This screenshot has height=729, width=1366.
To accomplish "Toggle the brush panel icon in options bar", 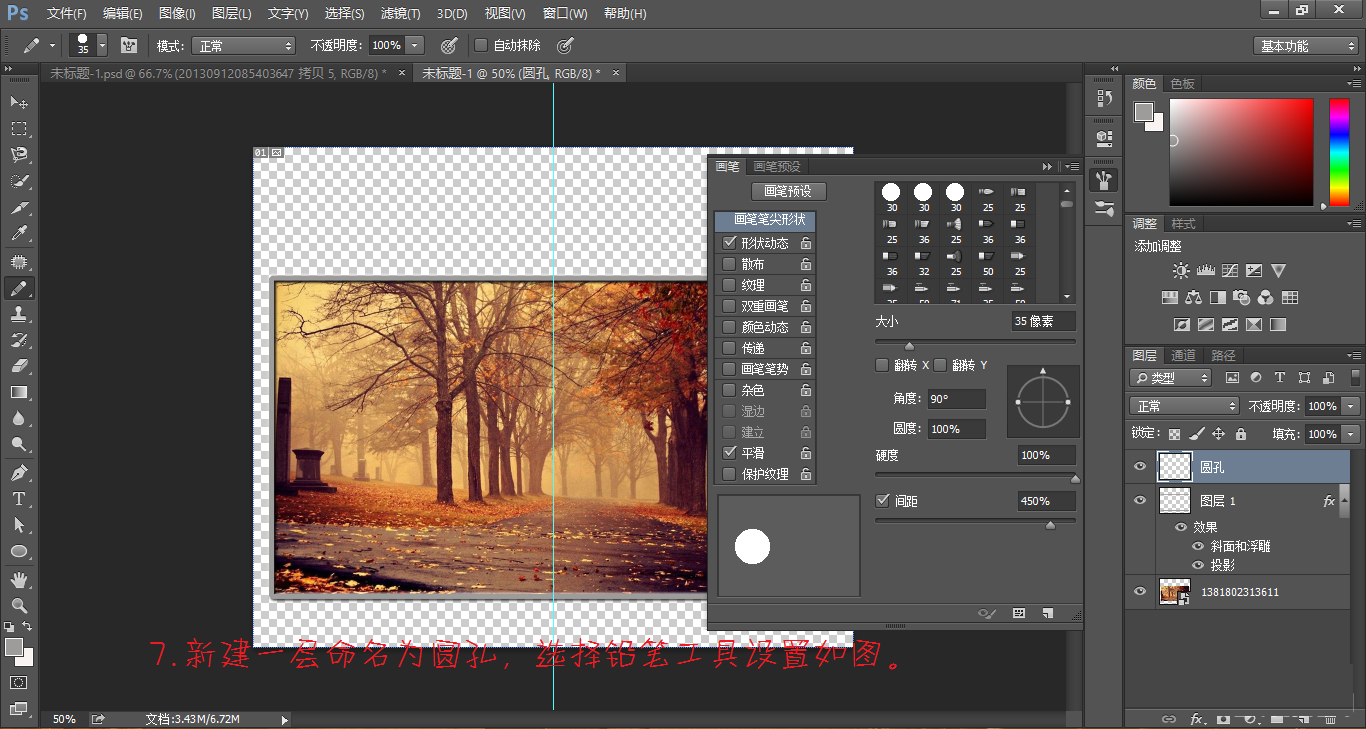I will click(128, 45).
